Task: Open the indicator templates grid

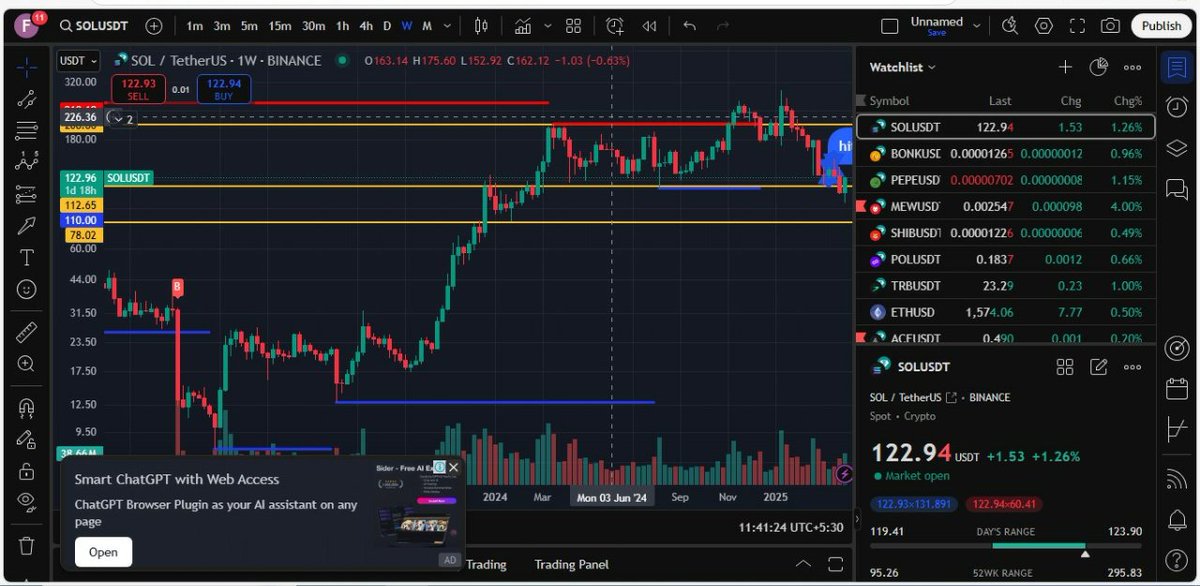Action: coord(573,26)
